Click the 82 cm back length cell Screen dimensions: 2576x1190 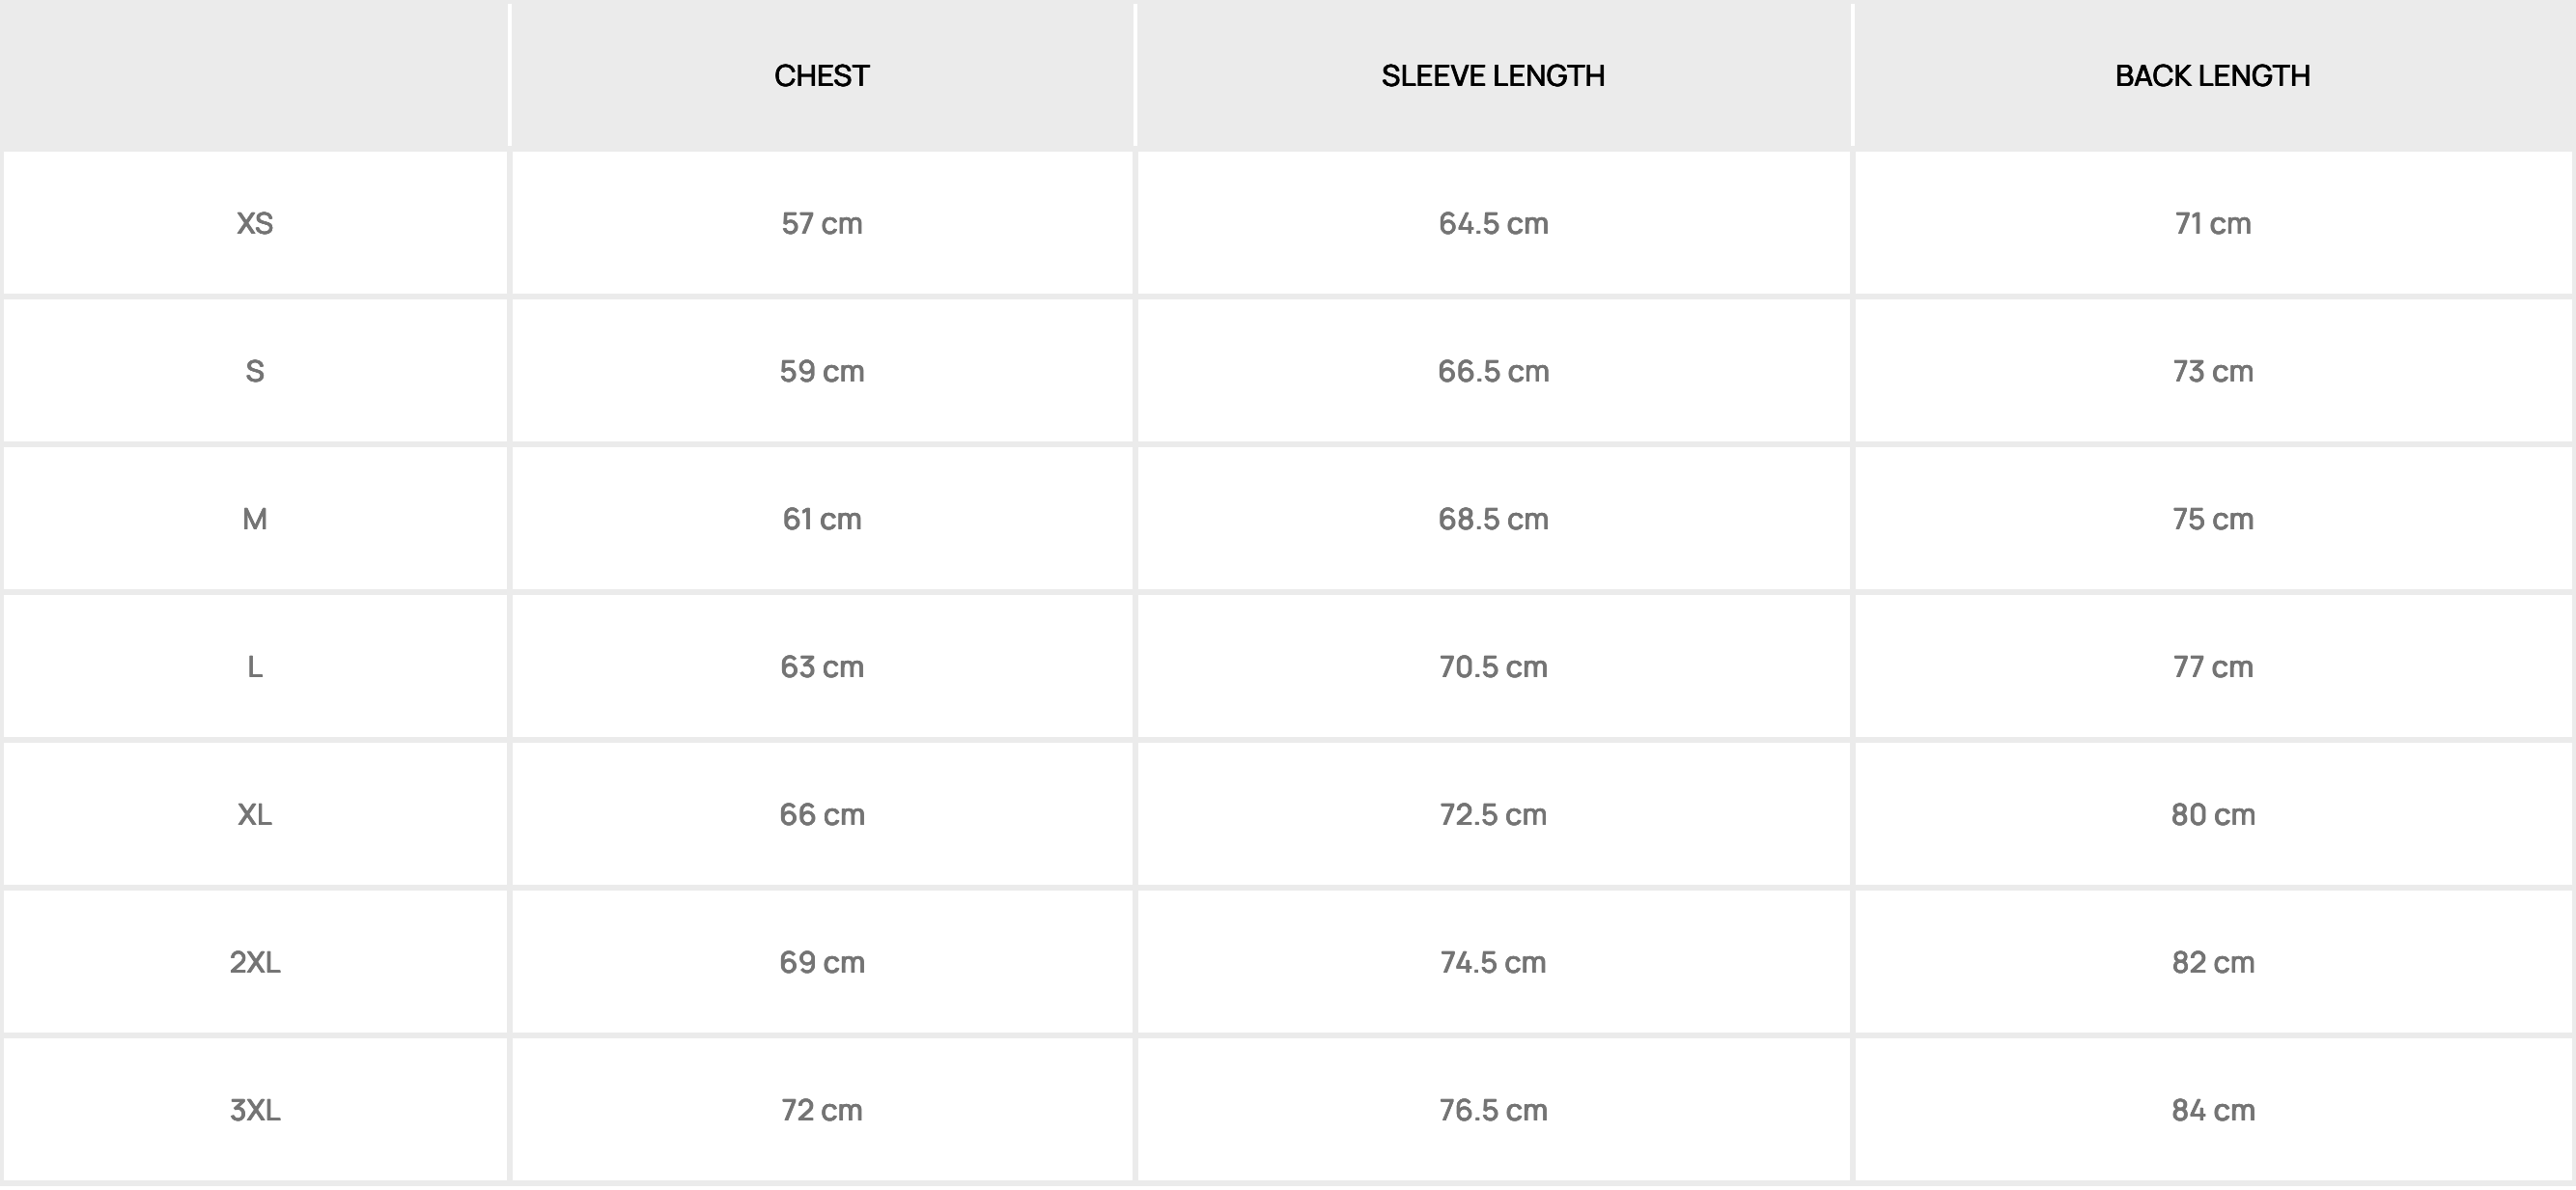click(2212, 962)
